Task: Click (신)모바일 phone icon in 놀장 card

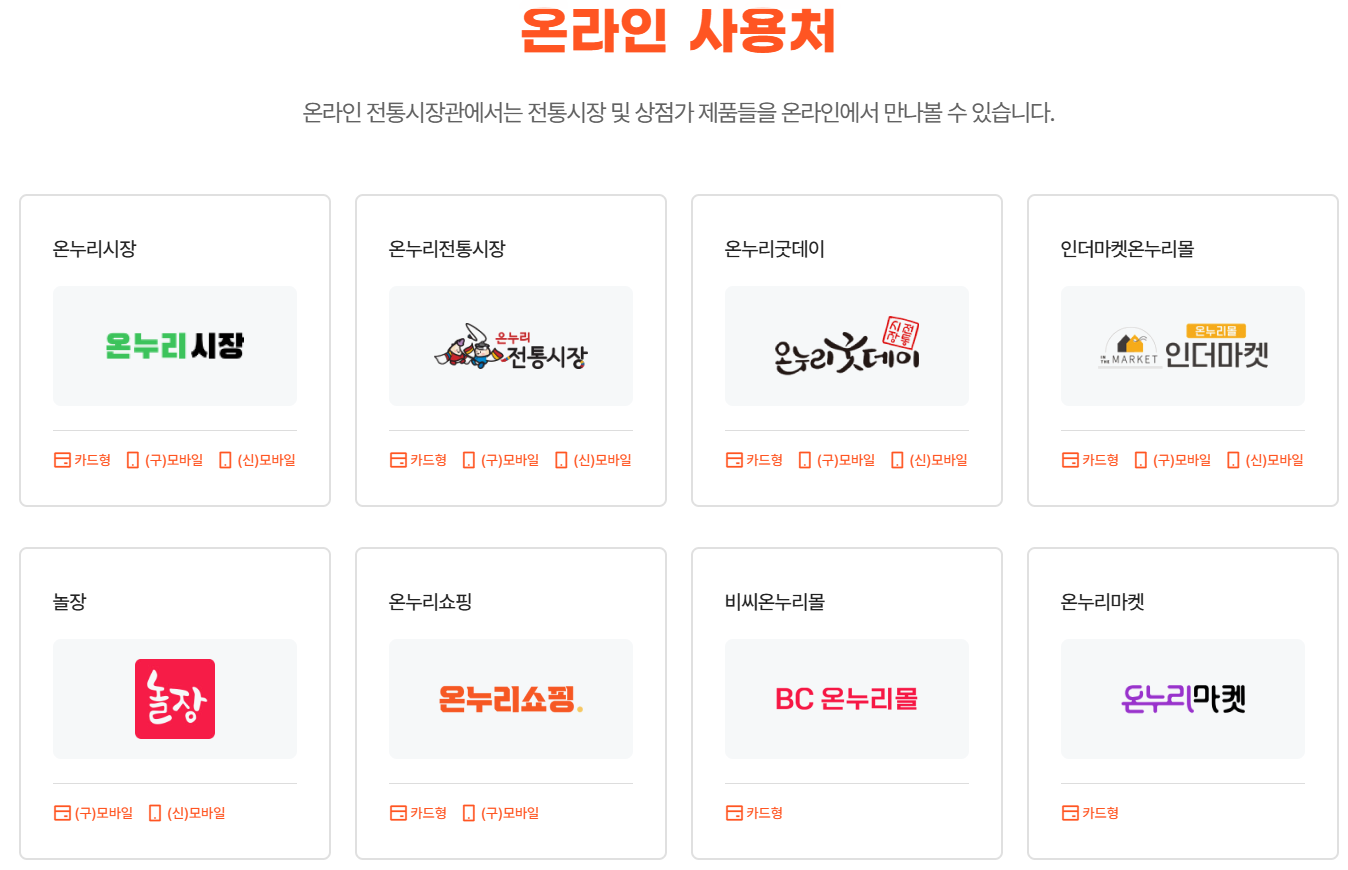Action: [x=155, y=813]
